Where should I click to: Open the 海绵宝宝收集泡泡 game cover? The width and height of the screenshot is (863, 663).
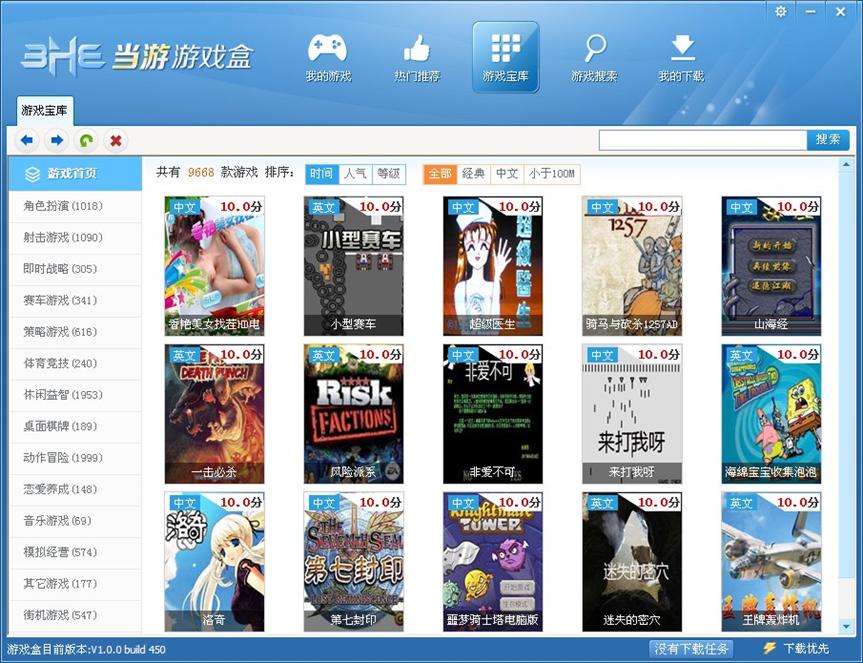pos(771,414)
